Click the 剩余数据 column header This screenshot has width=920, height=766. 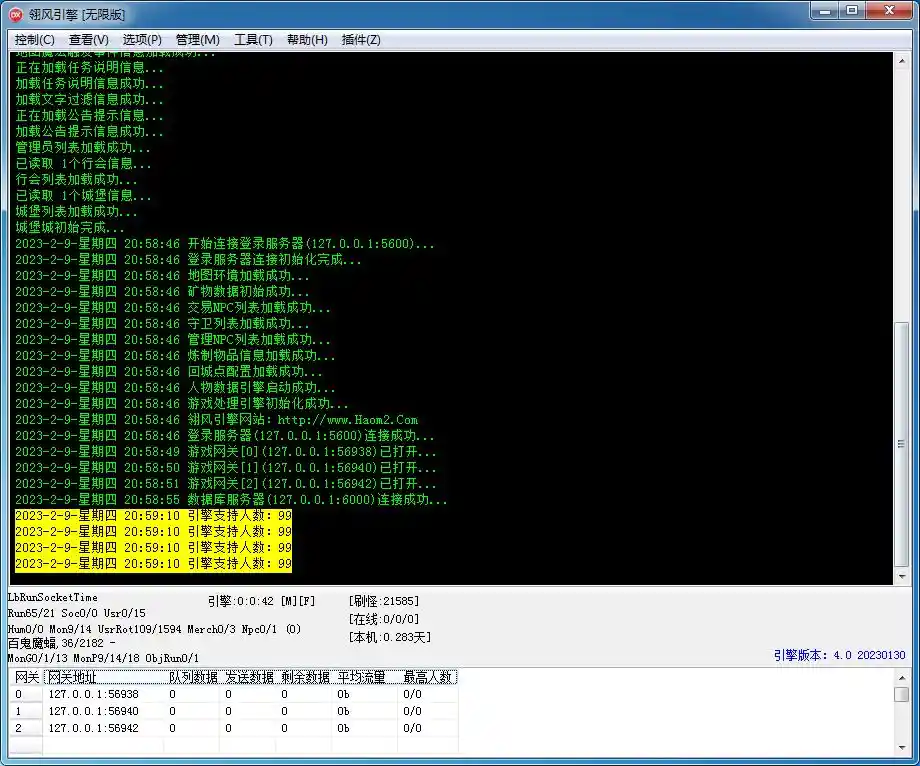click(305, 677)
